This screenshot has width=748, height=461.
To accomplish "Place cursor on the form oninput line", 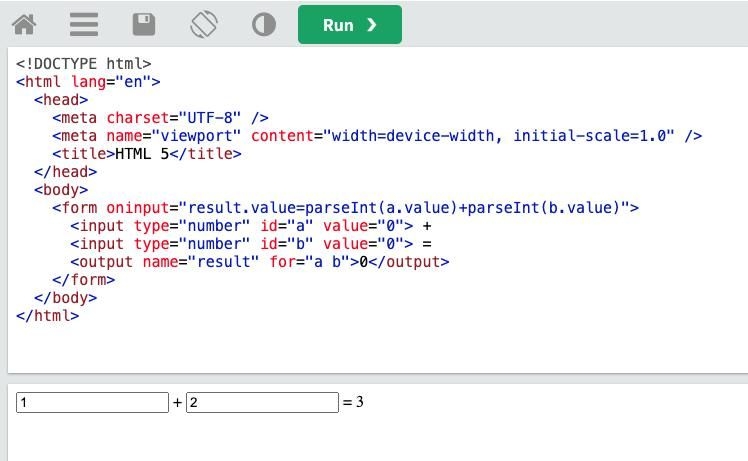I will click(345, 208).
